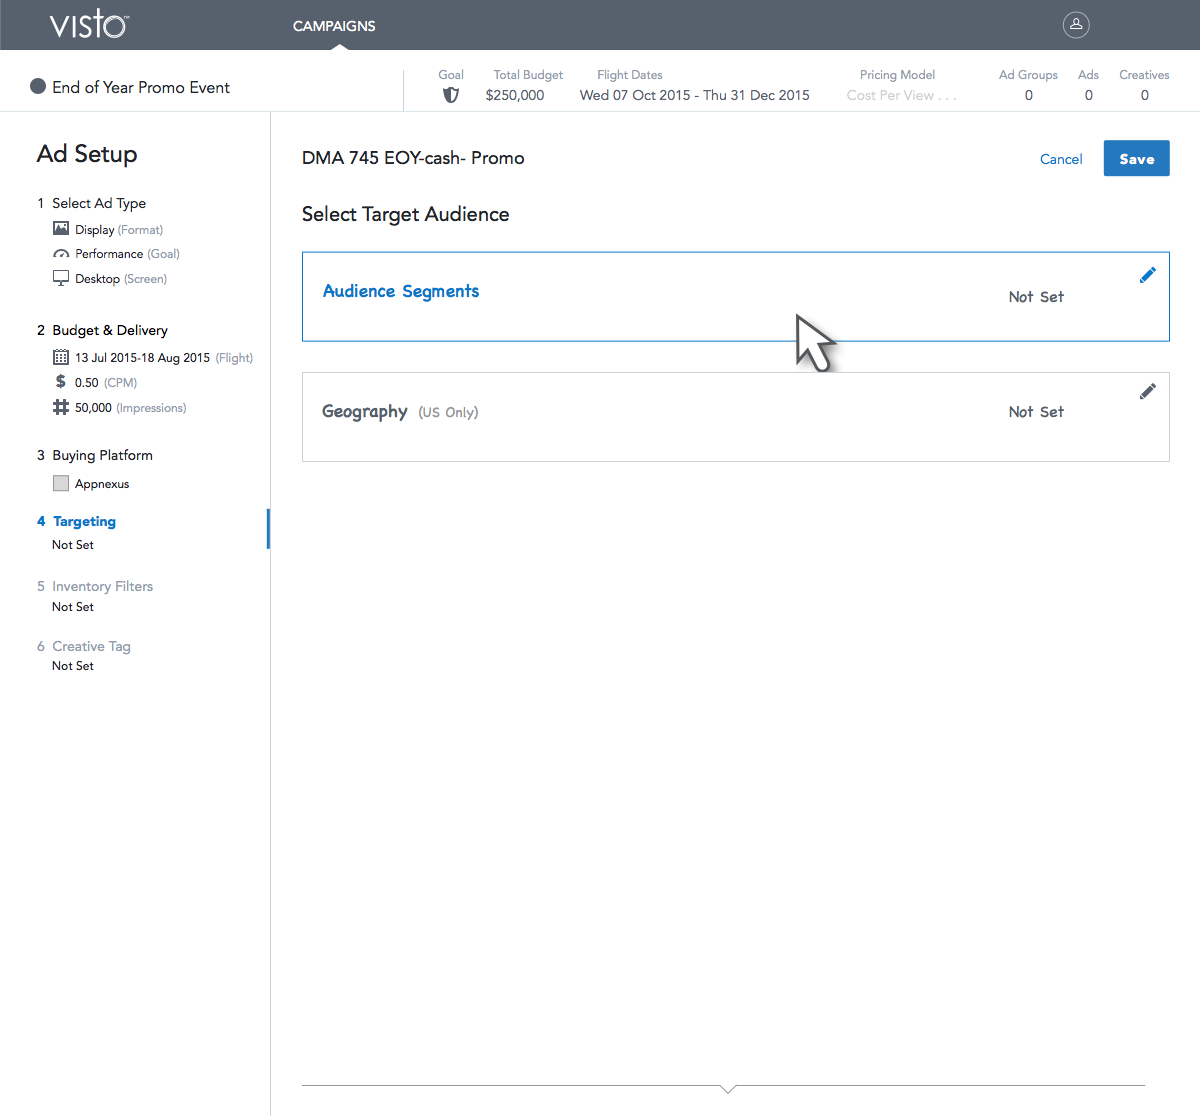
Task: Open the Creative Tag step
Action: pos(91,646)
